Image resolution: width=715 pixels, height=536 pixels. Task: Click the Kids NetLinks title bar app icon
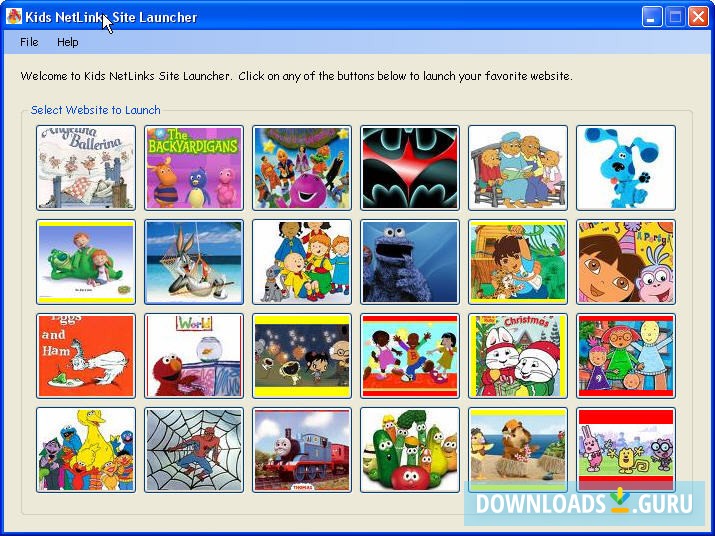point(14,17)
